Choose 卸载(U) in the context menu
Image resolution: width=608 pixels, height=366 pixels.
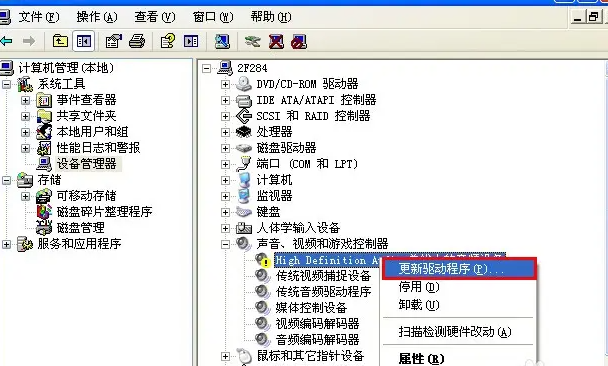419,305
